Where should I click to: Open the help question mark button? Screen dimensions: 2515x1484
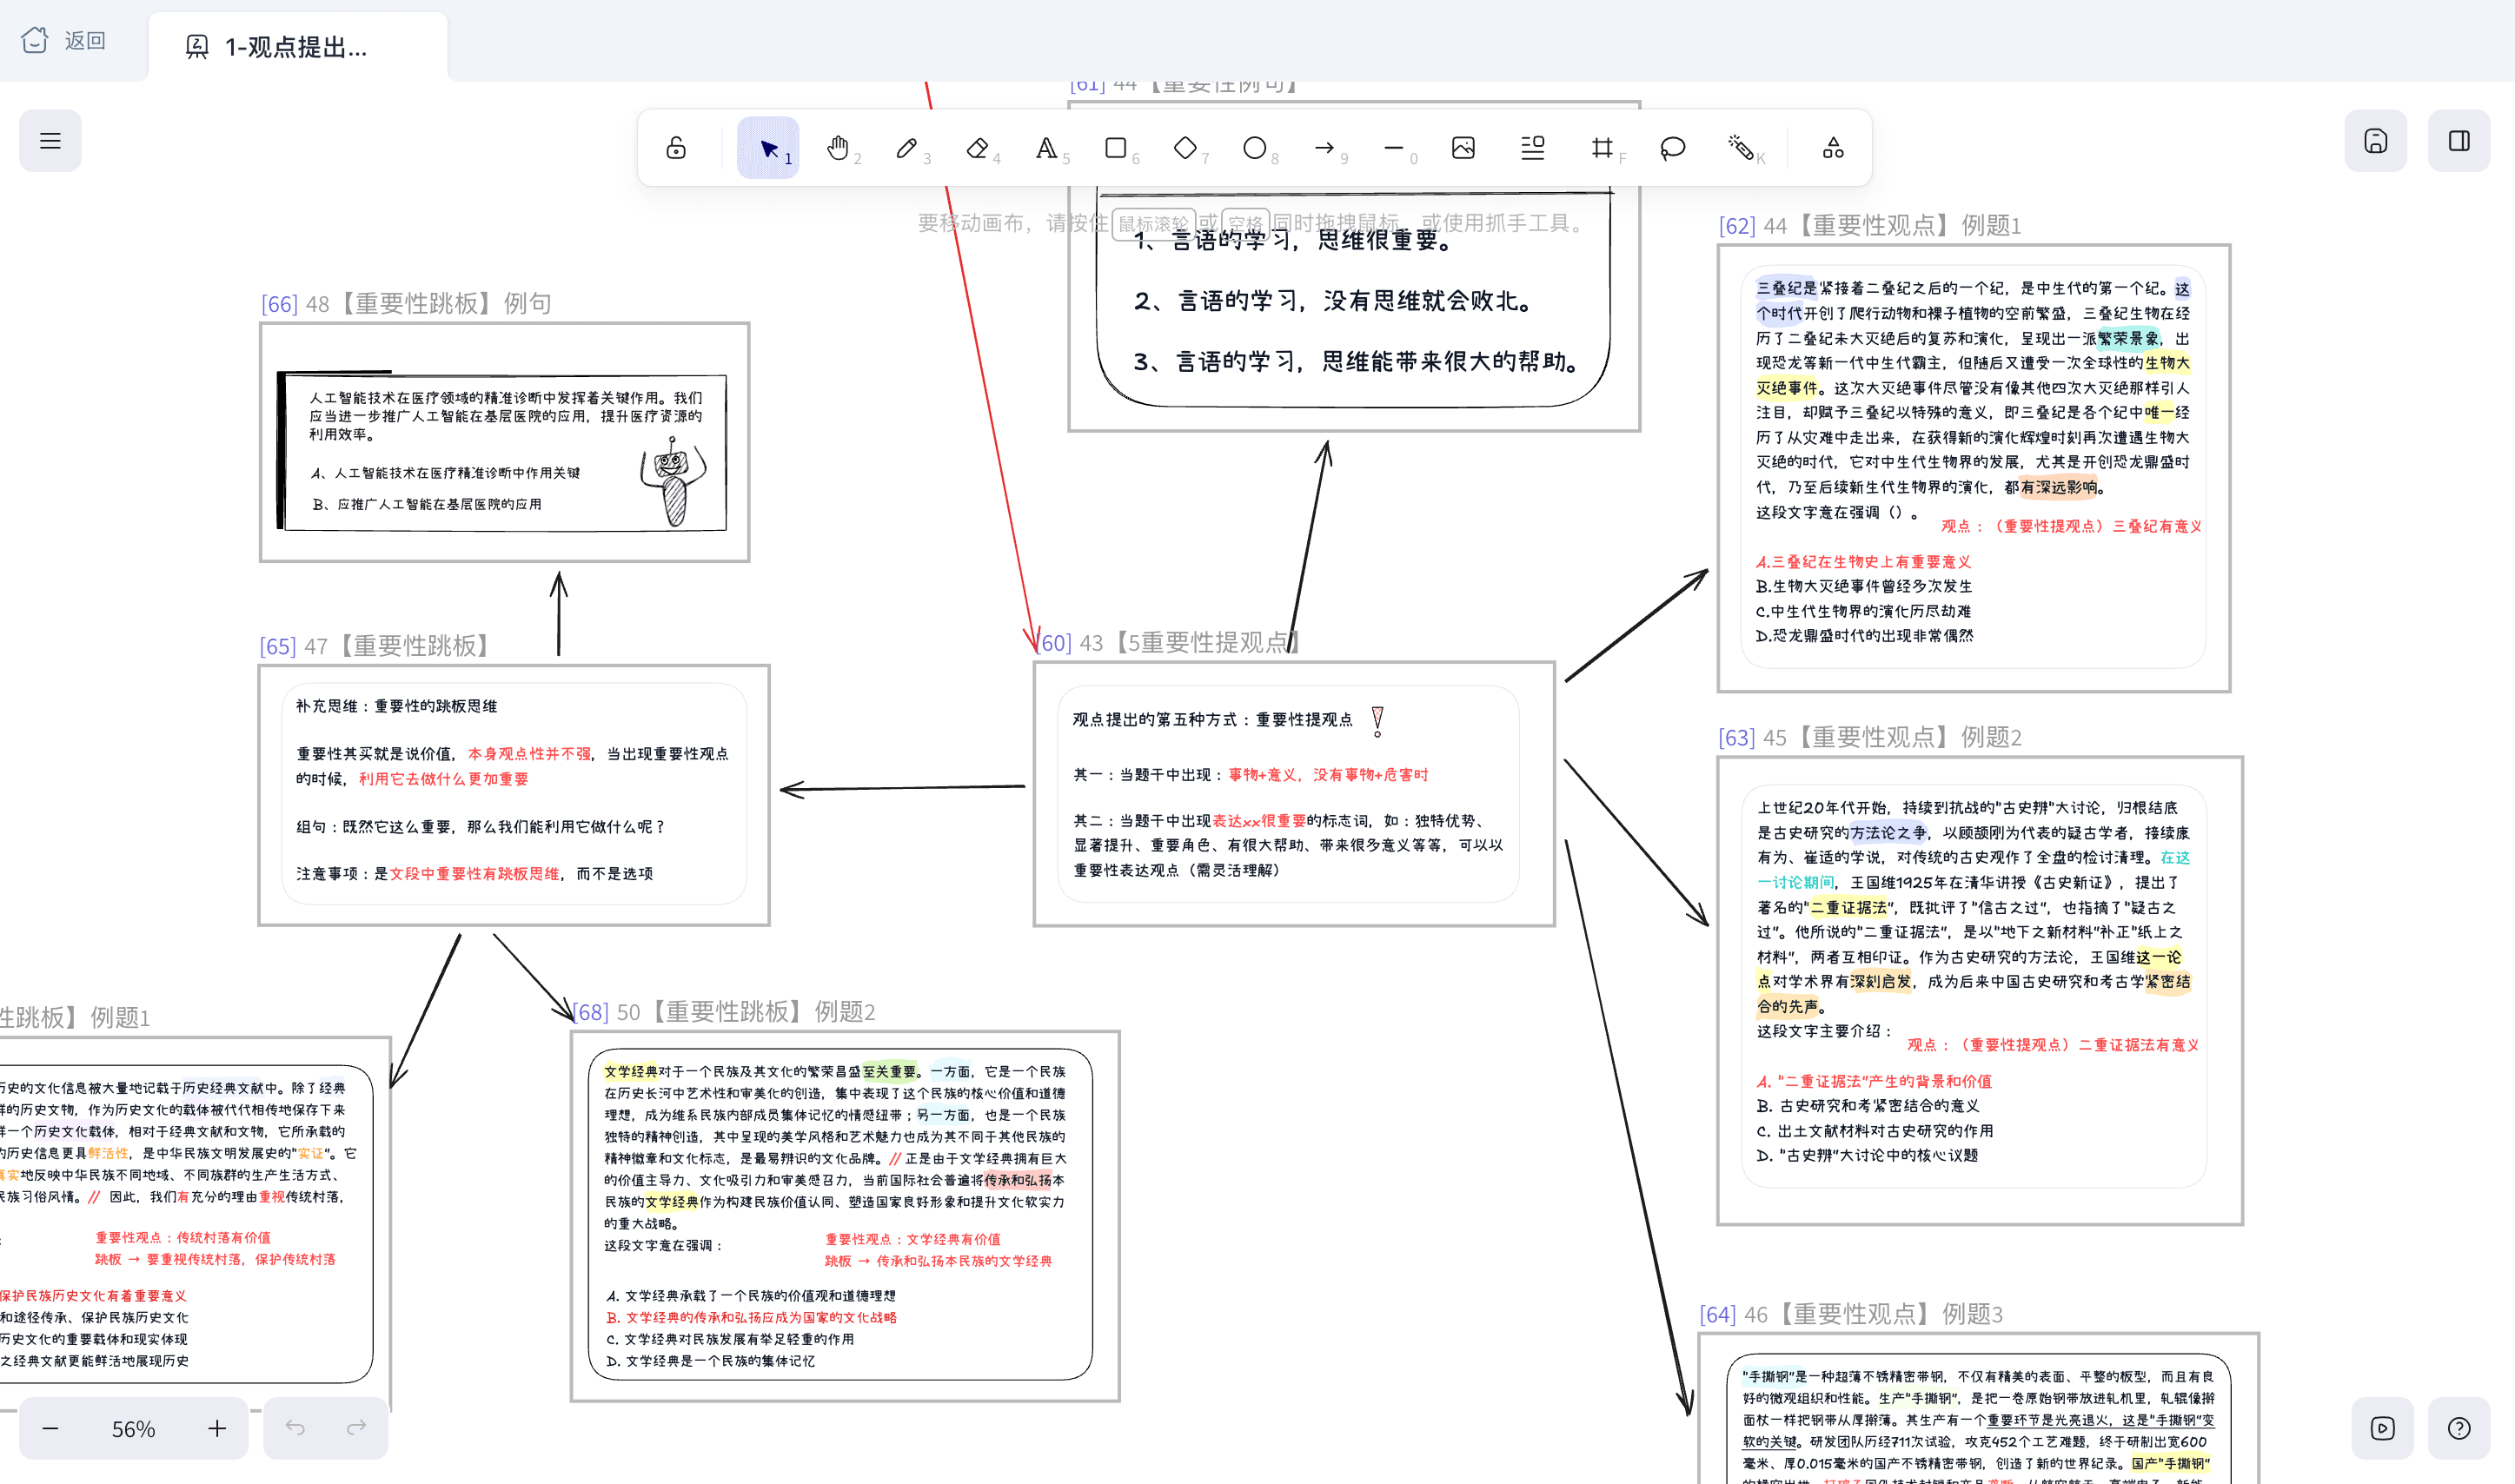[x=2459, y=1428]
